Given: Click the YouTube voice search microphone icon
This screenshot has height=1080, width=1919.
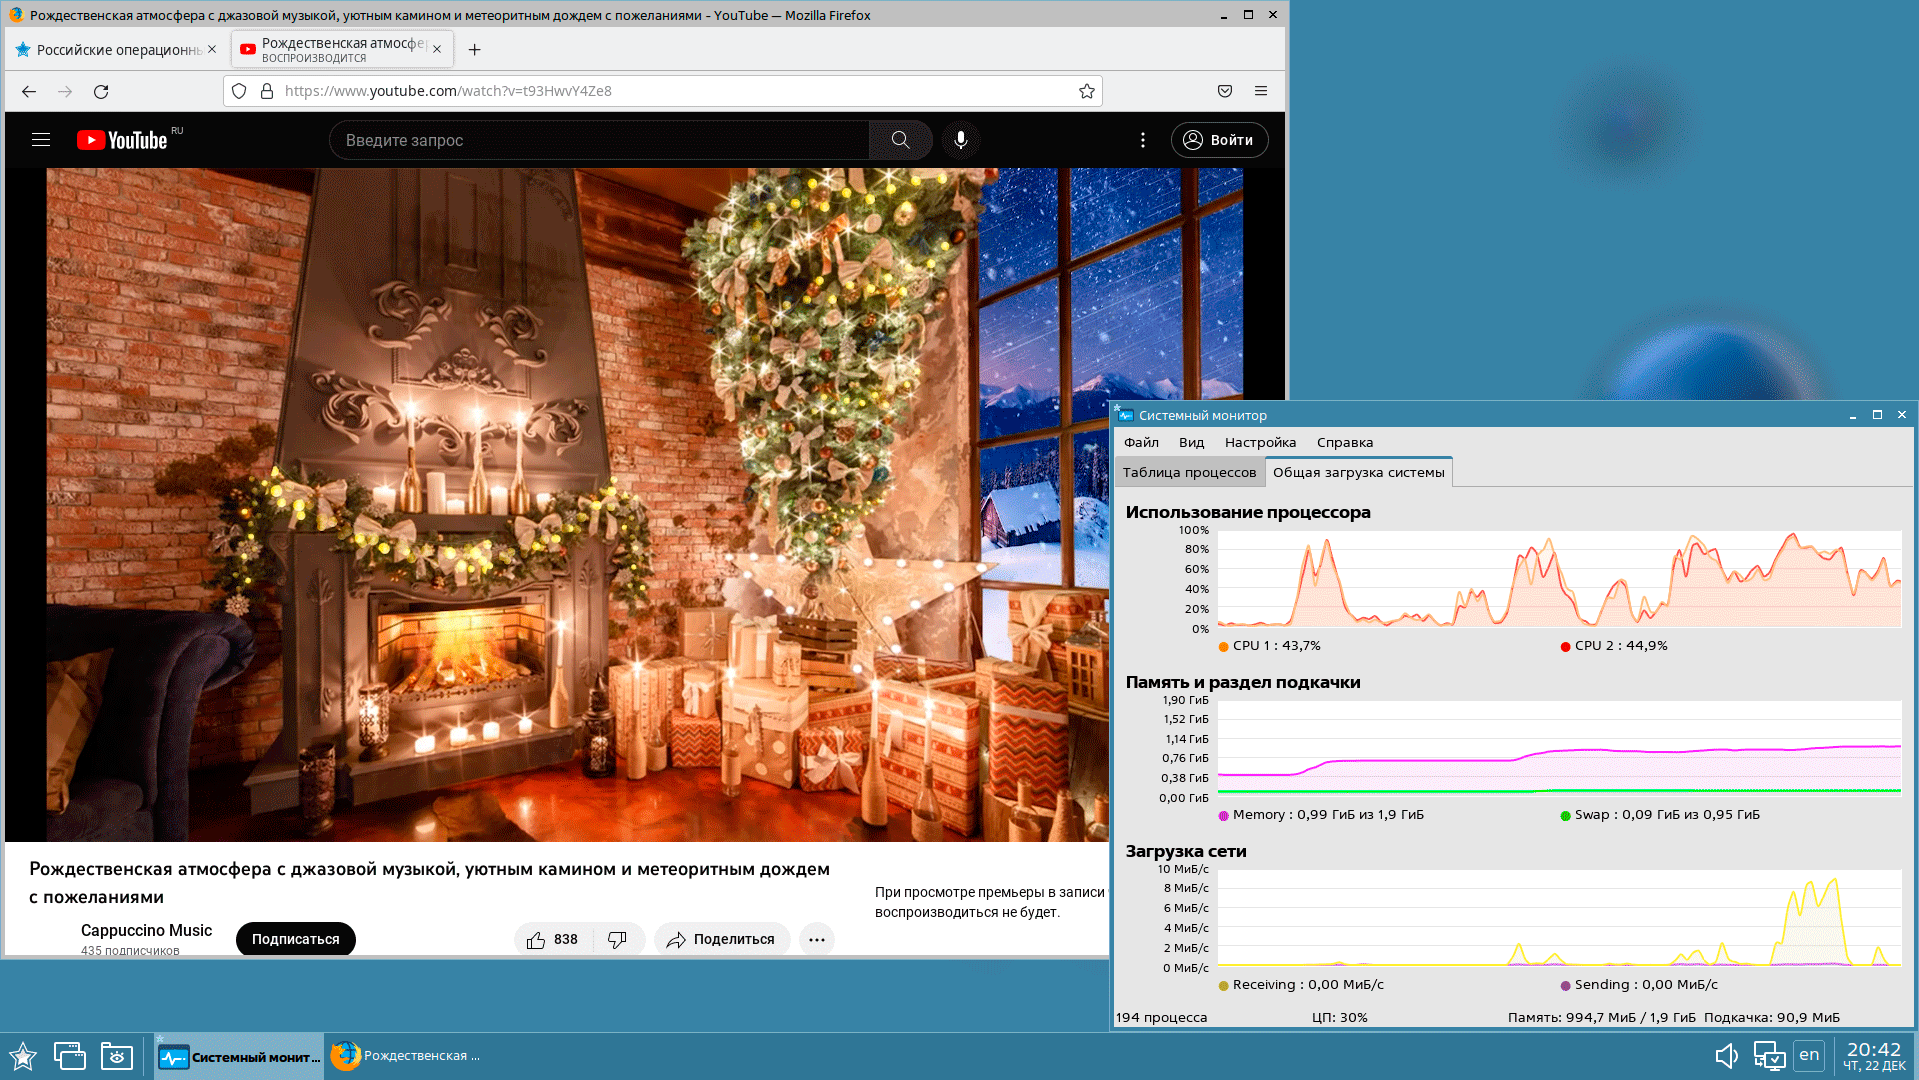Looking at the screenshot, I should coord(960,140).
